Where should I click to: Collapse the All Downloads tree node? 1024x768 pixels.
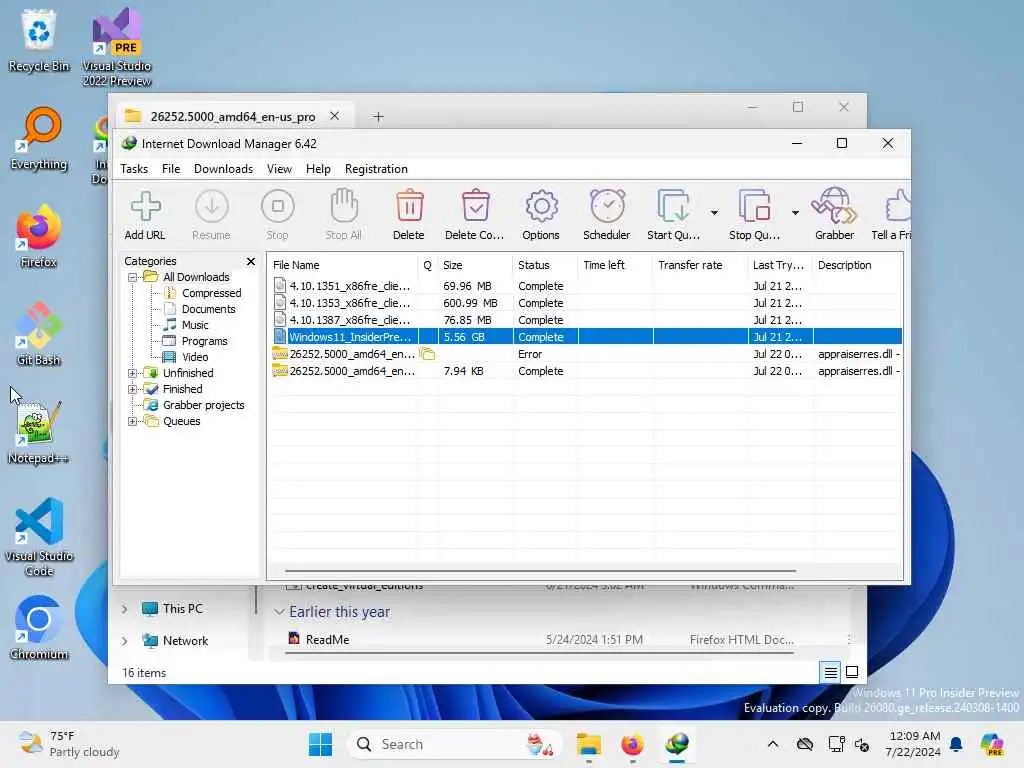click(x=133, y=278)
